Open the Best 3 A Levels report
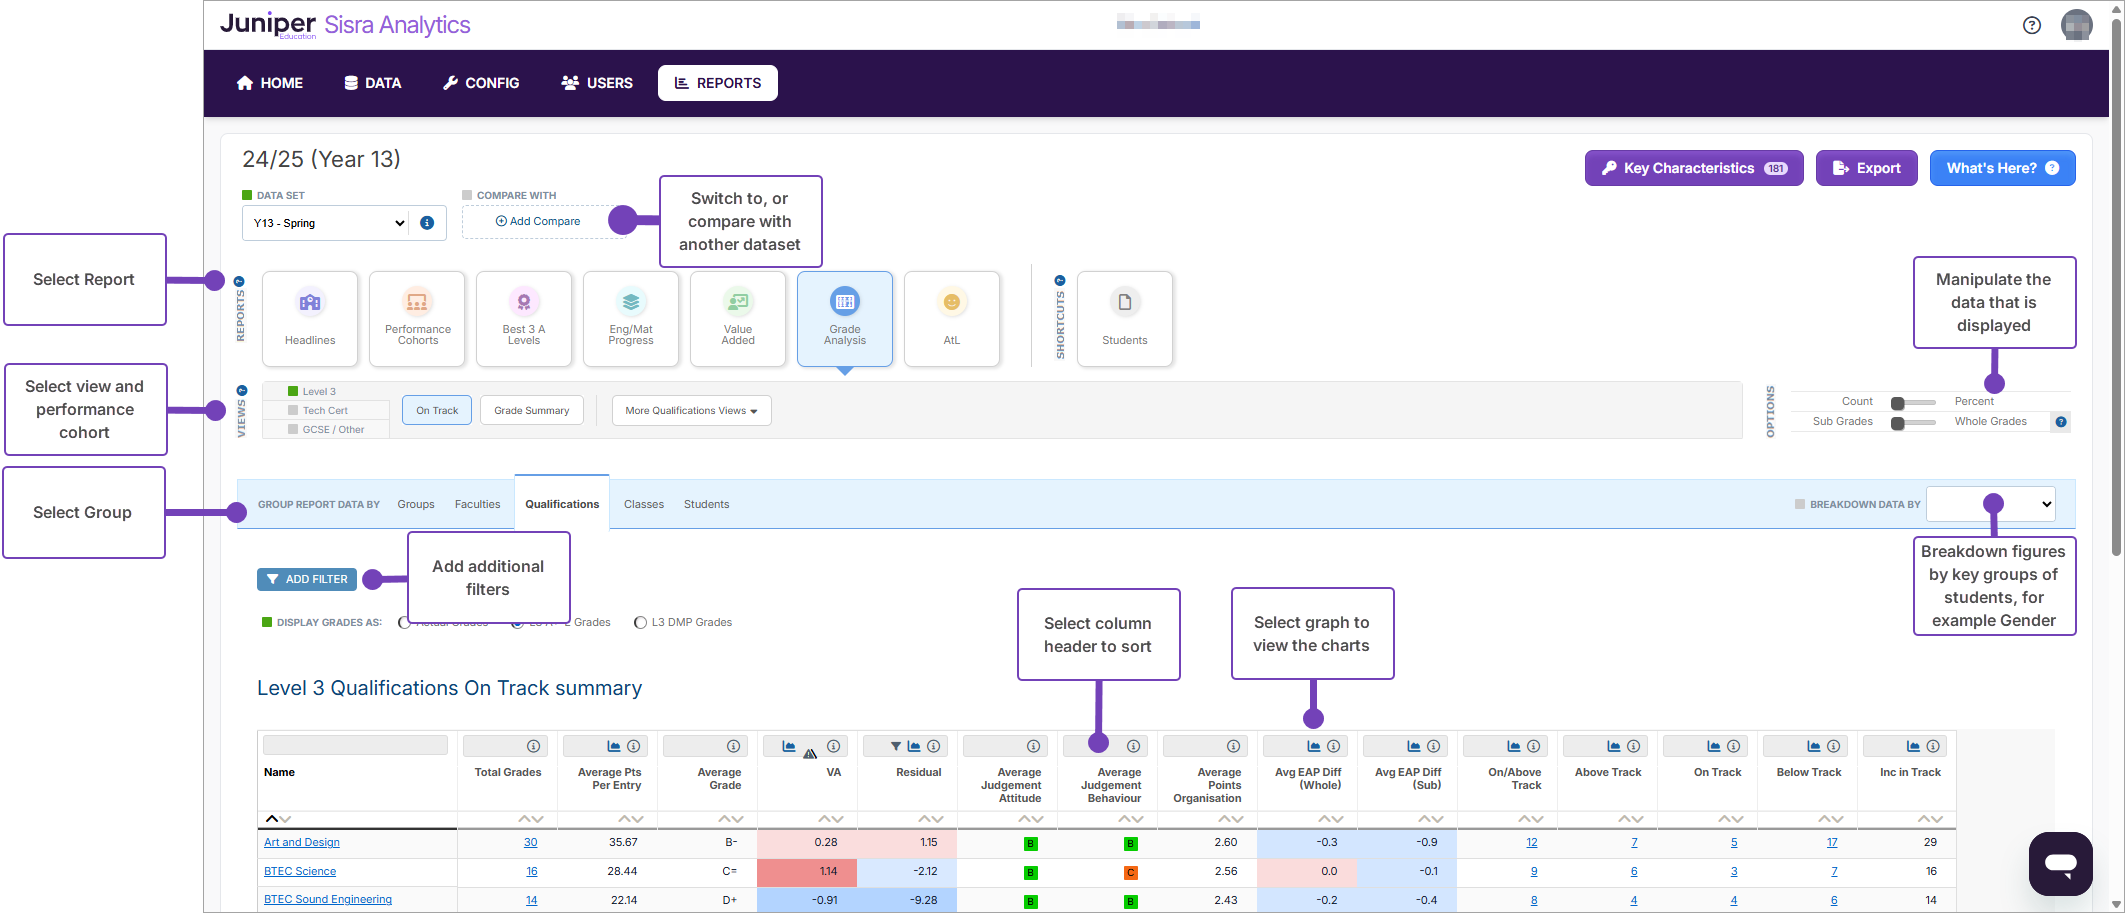 point(524,318)
